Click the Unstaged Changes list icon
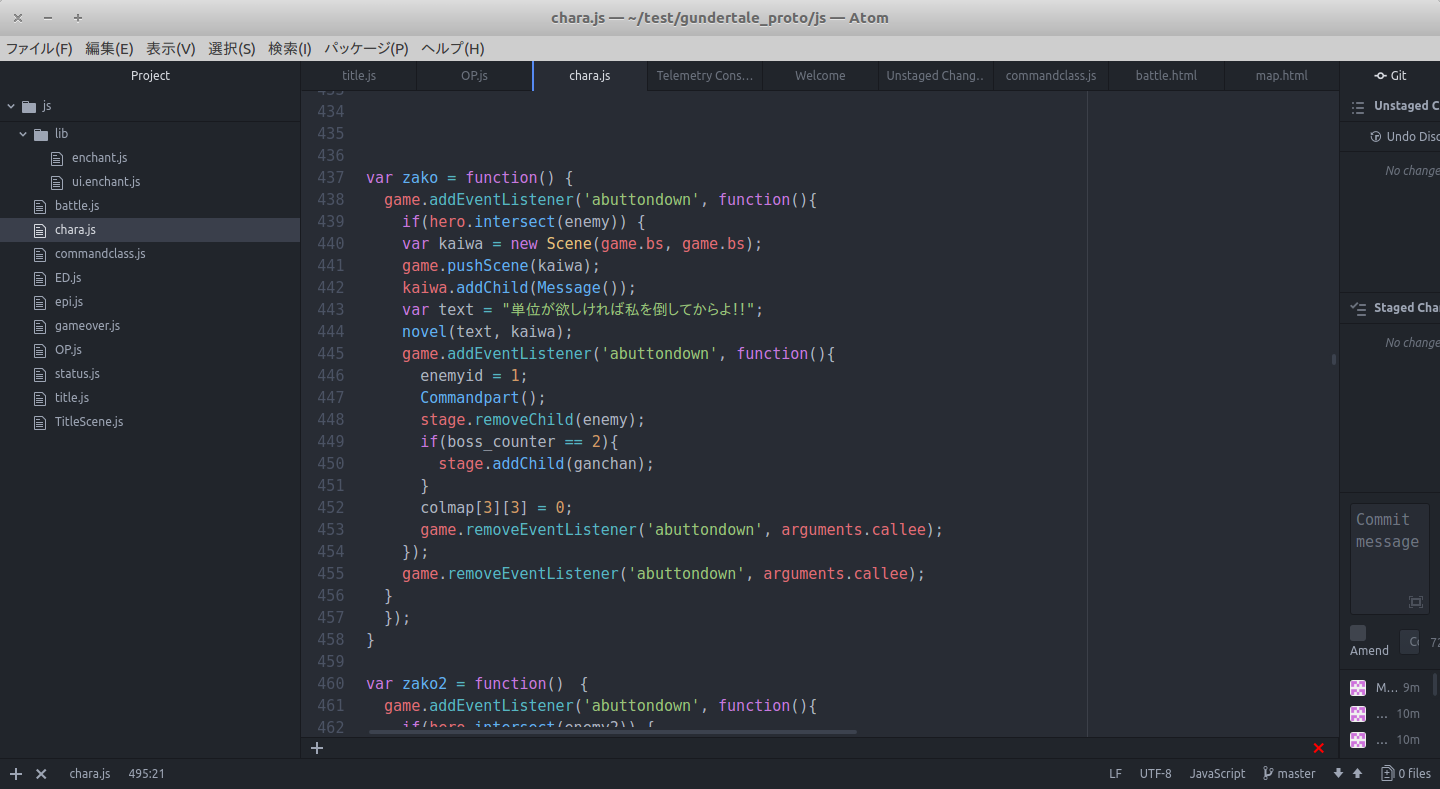 click(x=1358, y=106)
